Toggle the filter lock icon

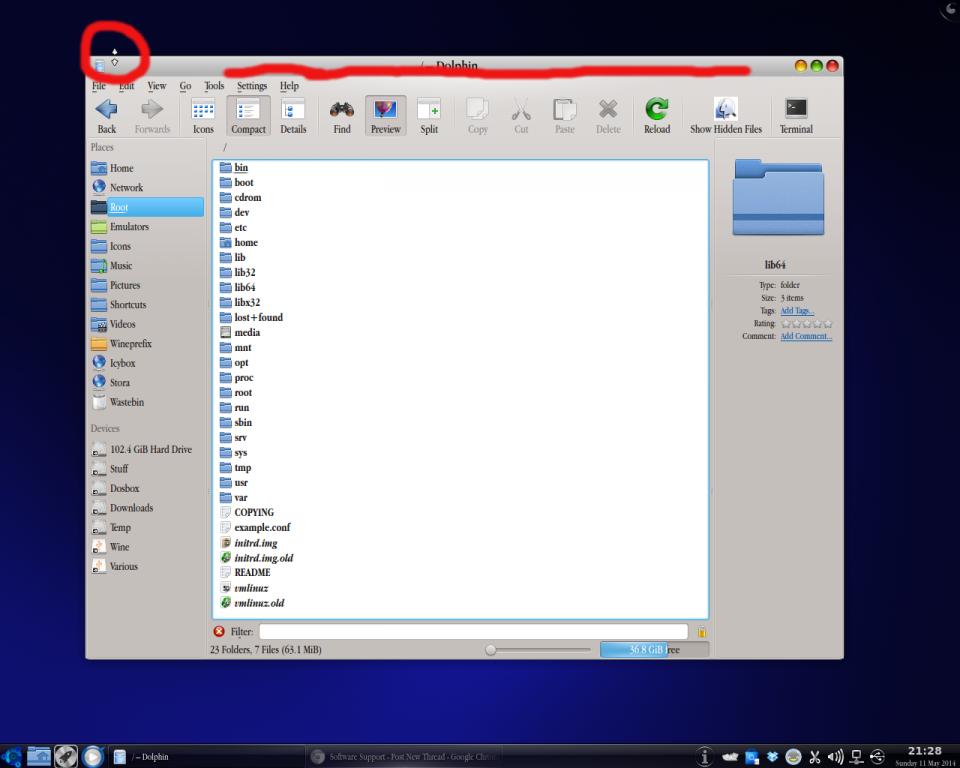point(701,632)
